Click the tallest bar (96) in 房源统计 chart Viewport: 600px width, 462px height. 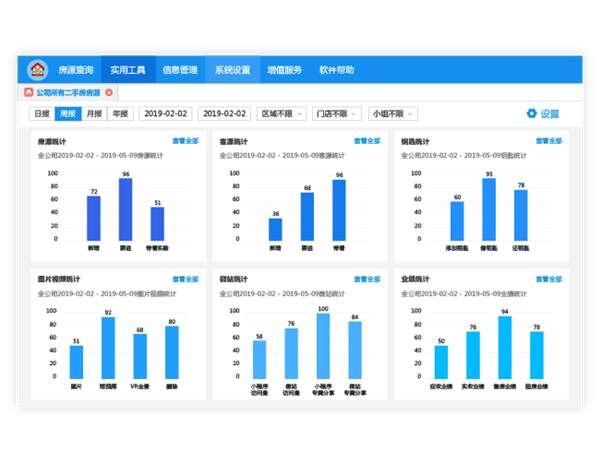(x=126, y=209)
